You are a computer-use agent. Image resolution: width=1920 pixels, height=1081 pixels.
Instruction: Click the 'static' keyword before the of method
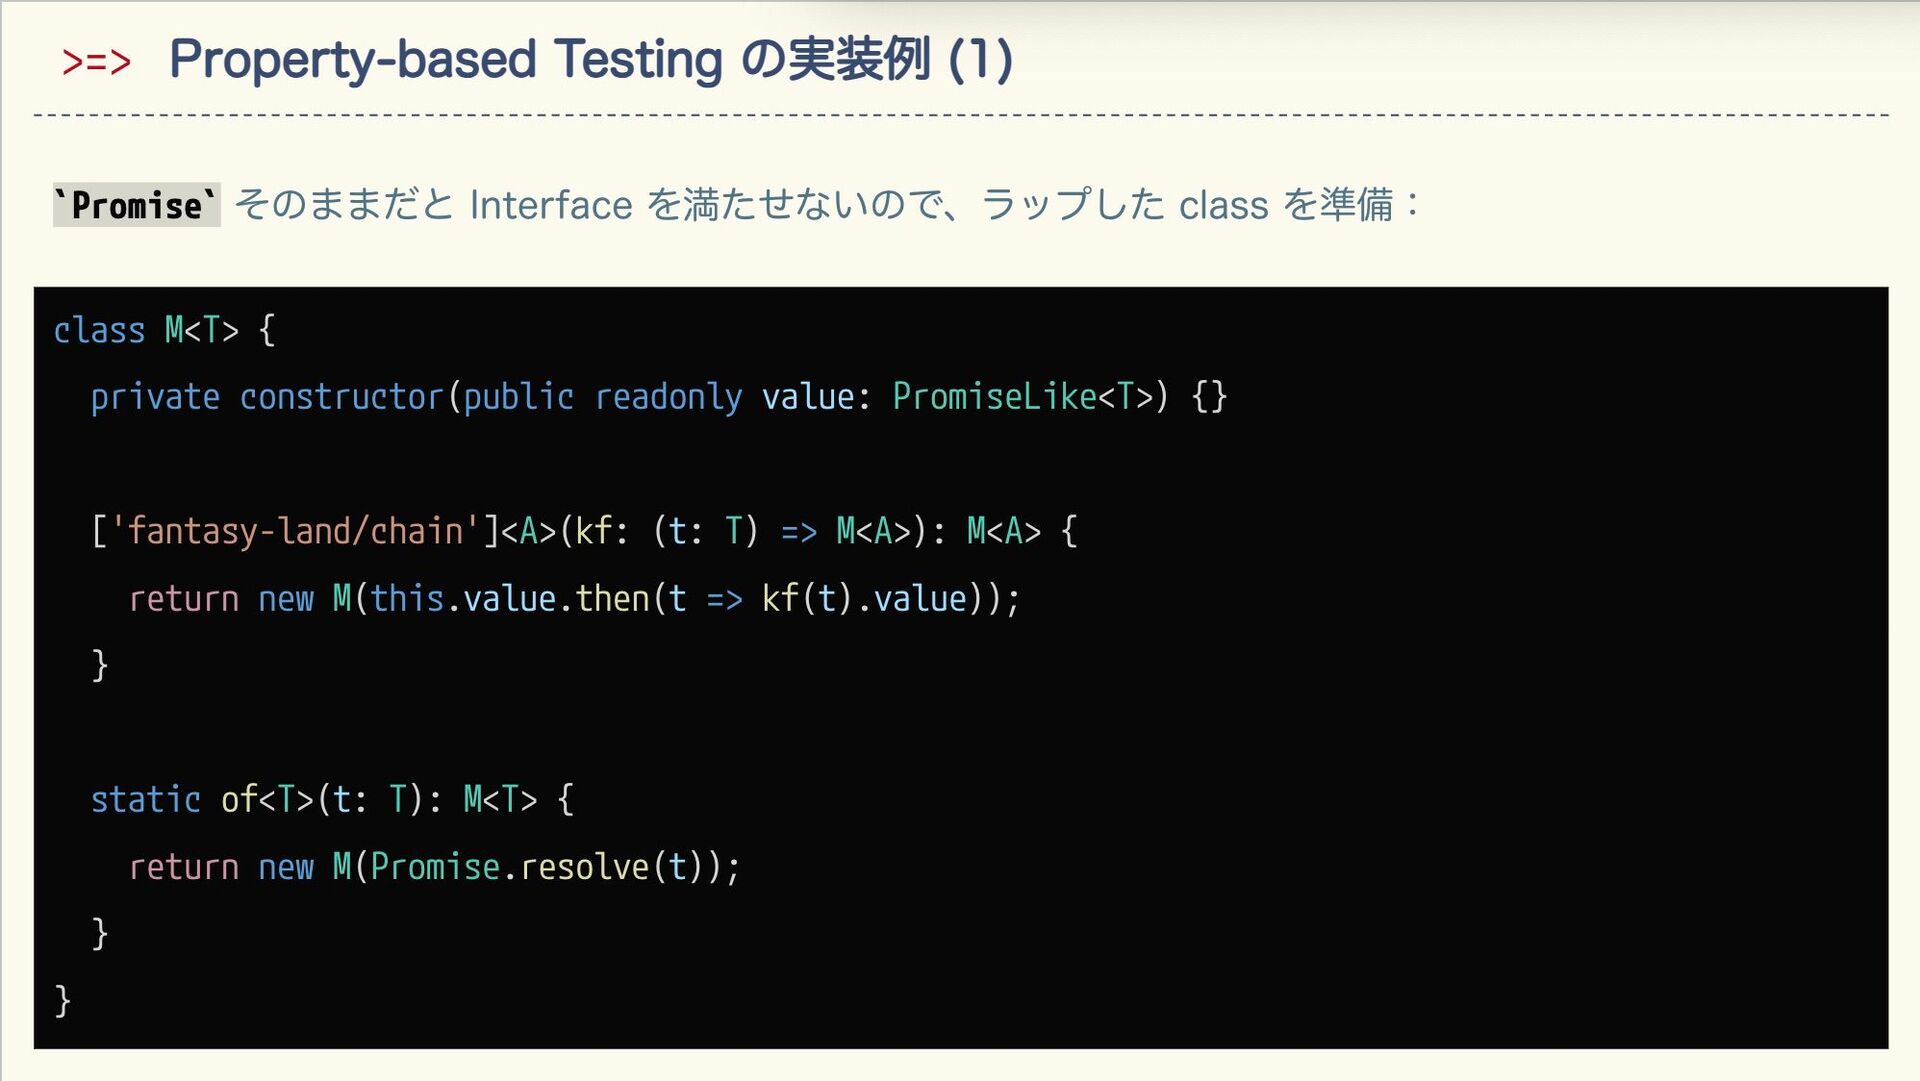tap(146, 800)
